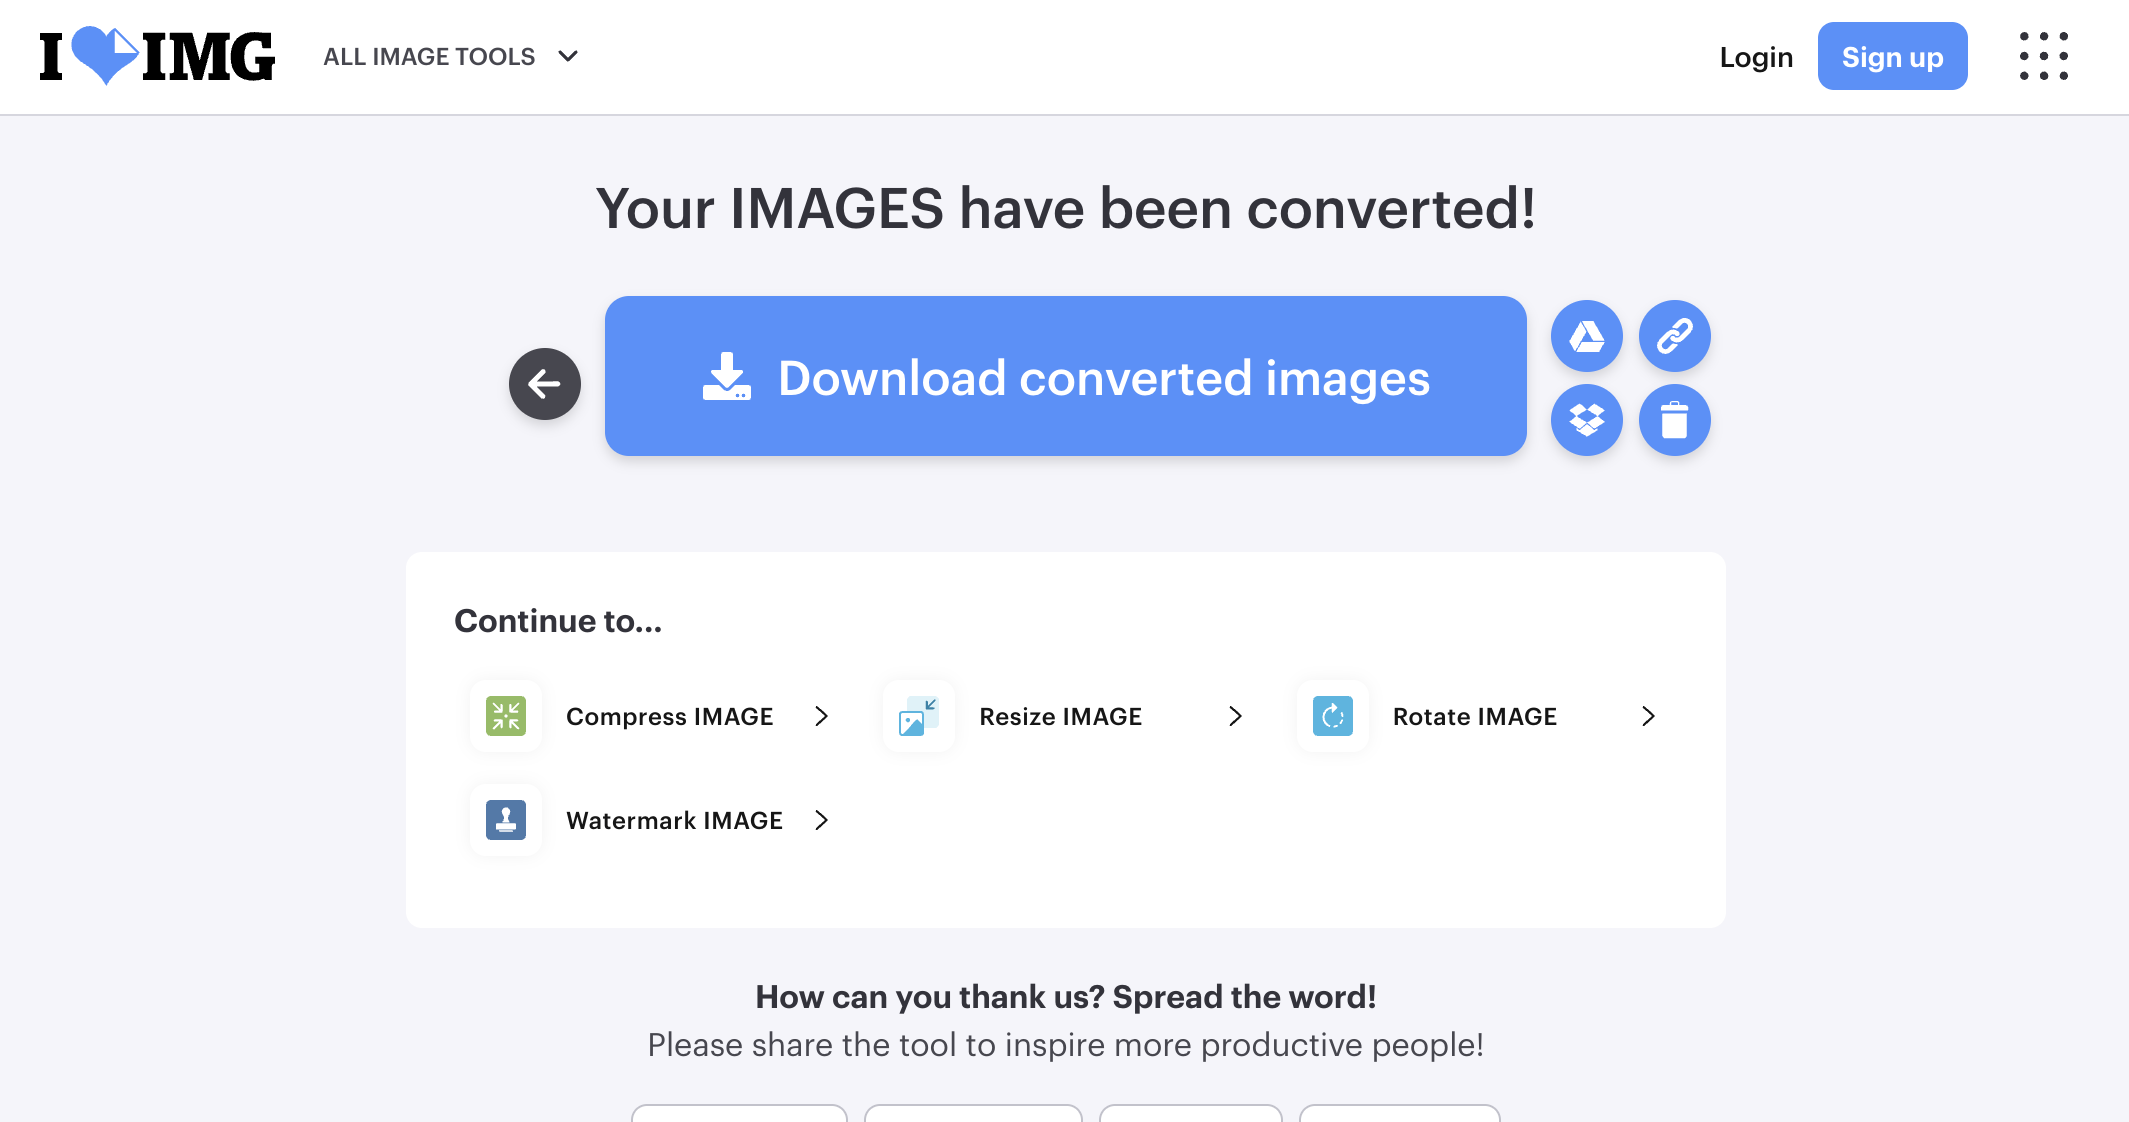The image size is (2129, 1122).
Task: Save to Google Drive icon
Action: click(1586, 336)
